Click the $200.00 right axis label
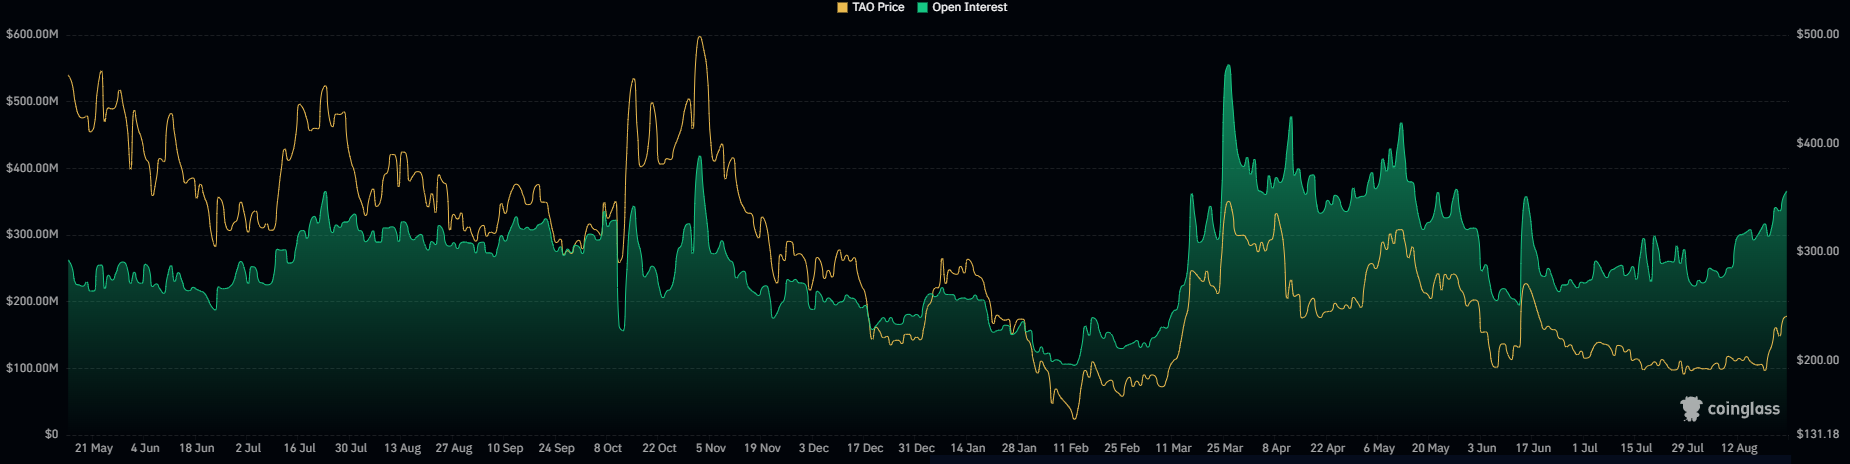 click(x=1818, y=360)
